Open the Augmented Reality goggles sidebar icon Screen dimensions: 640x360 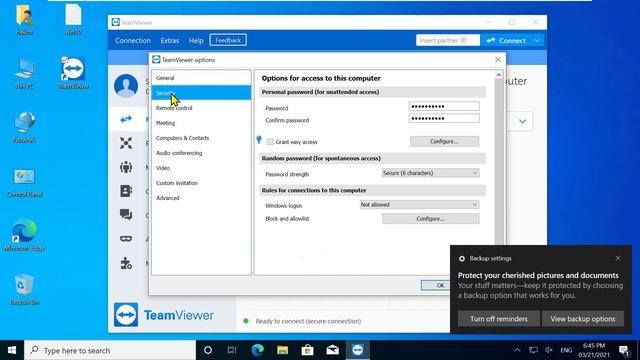pos(126,238)
